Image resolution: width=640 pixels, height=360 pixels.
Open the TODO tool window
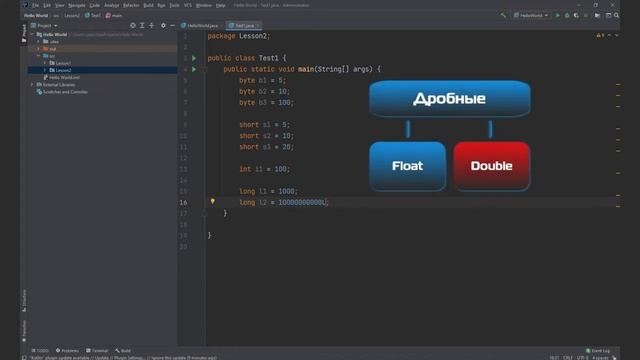[x=40, y=351]
